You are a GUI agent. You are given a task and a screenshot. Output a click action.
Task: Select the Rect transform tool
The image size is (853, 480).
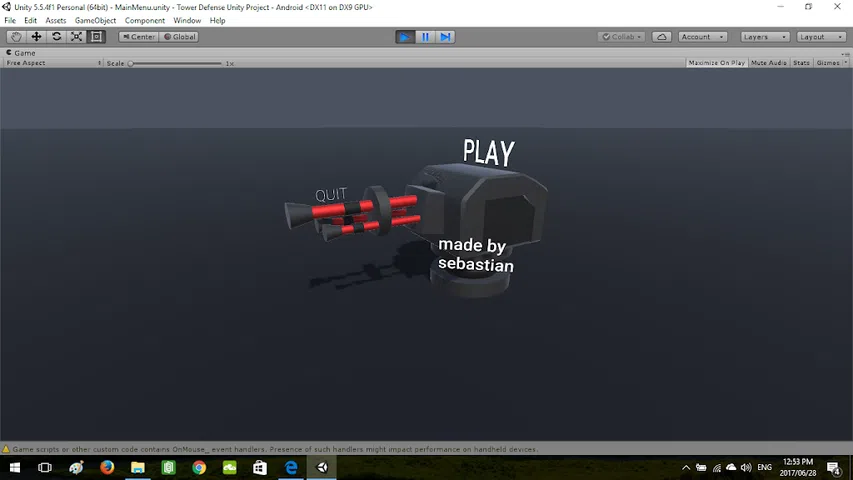[x=96, y=37]
